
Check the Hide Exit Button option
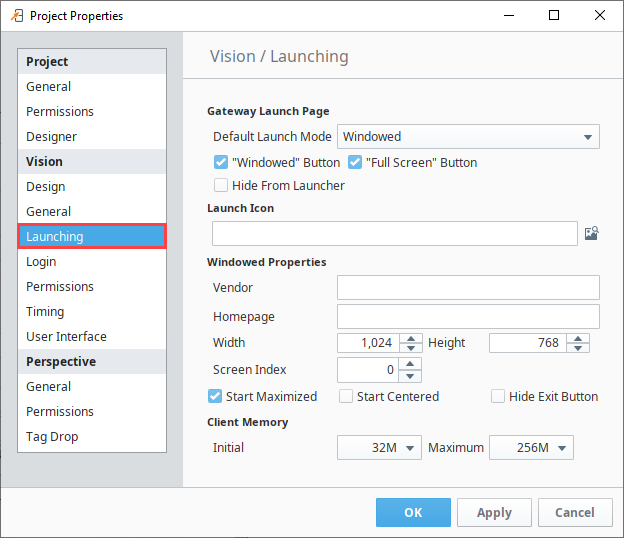[498, 396]
